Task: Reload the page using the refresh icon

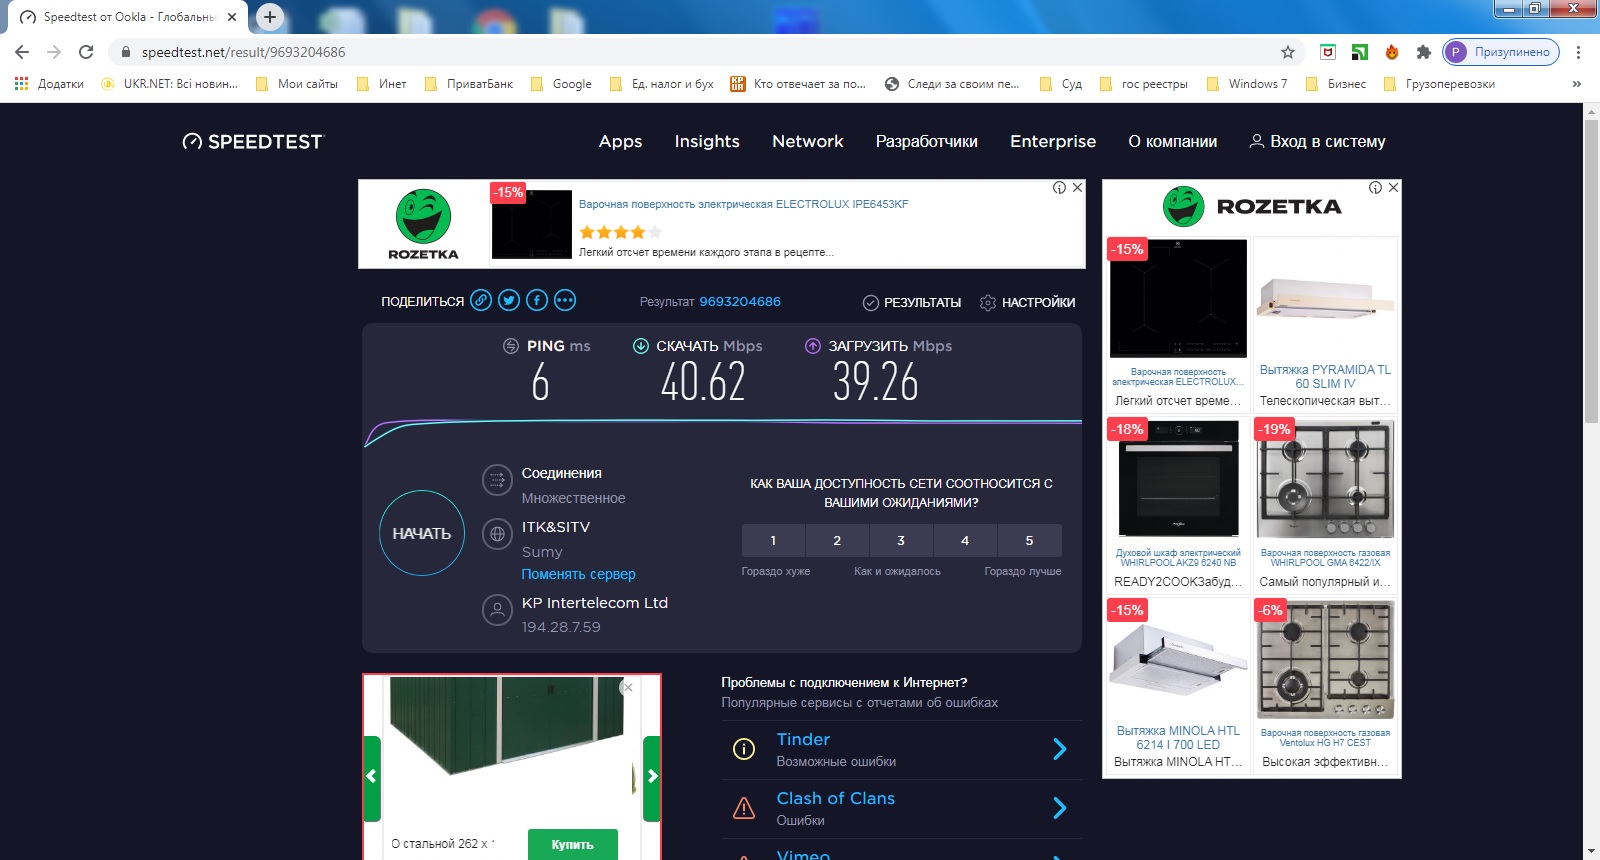Action: [86, 52]
